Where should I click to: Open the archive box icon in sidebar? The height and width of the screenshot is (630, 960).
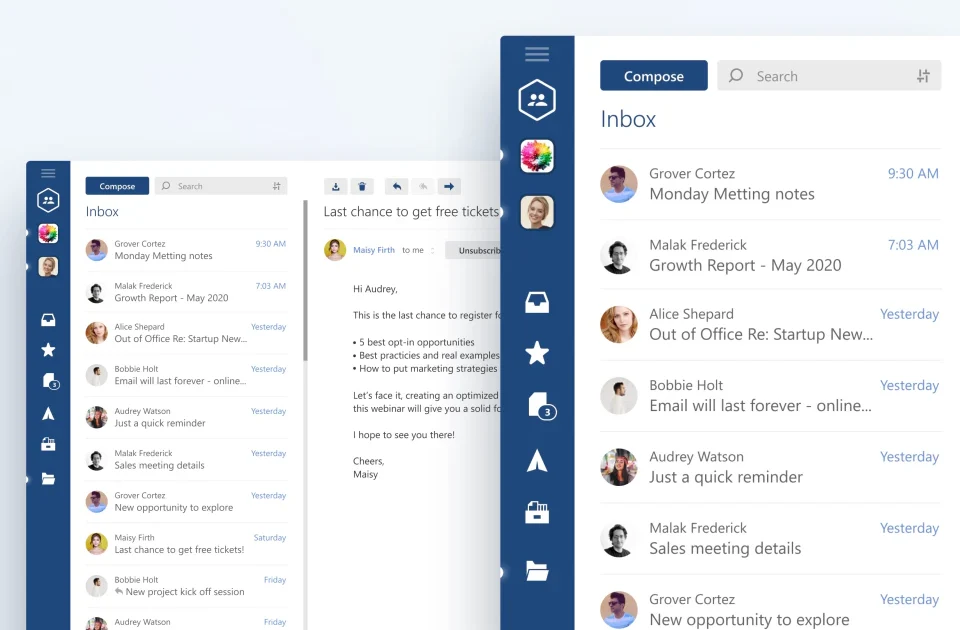pyautogui.click(x=537, y=512)
